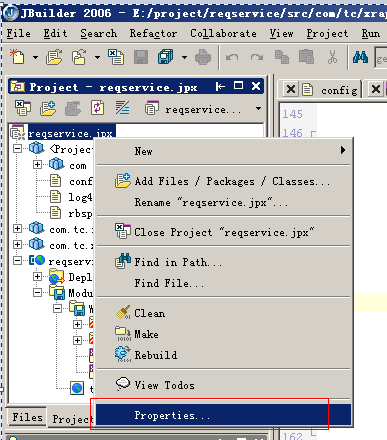Switch to the config editor tab

pyautogui.click(x=339, y=90)
